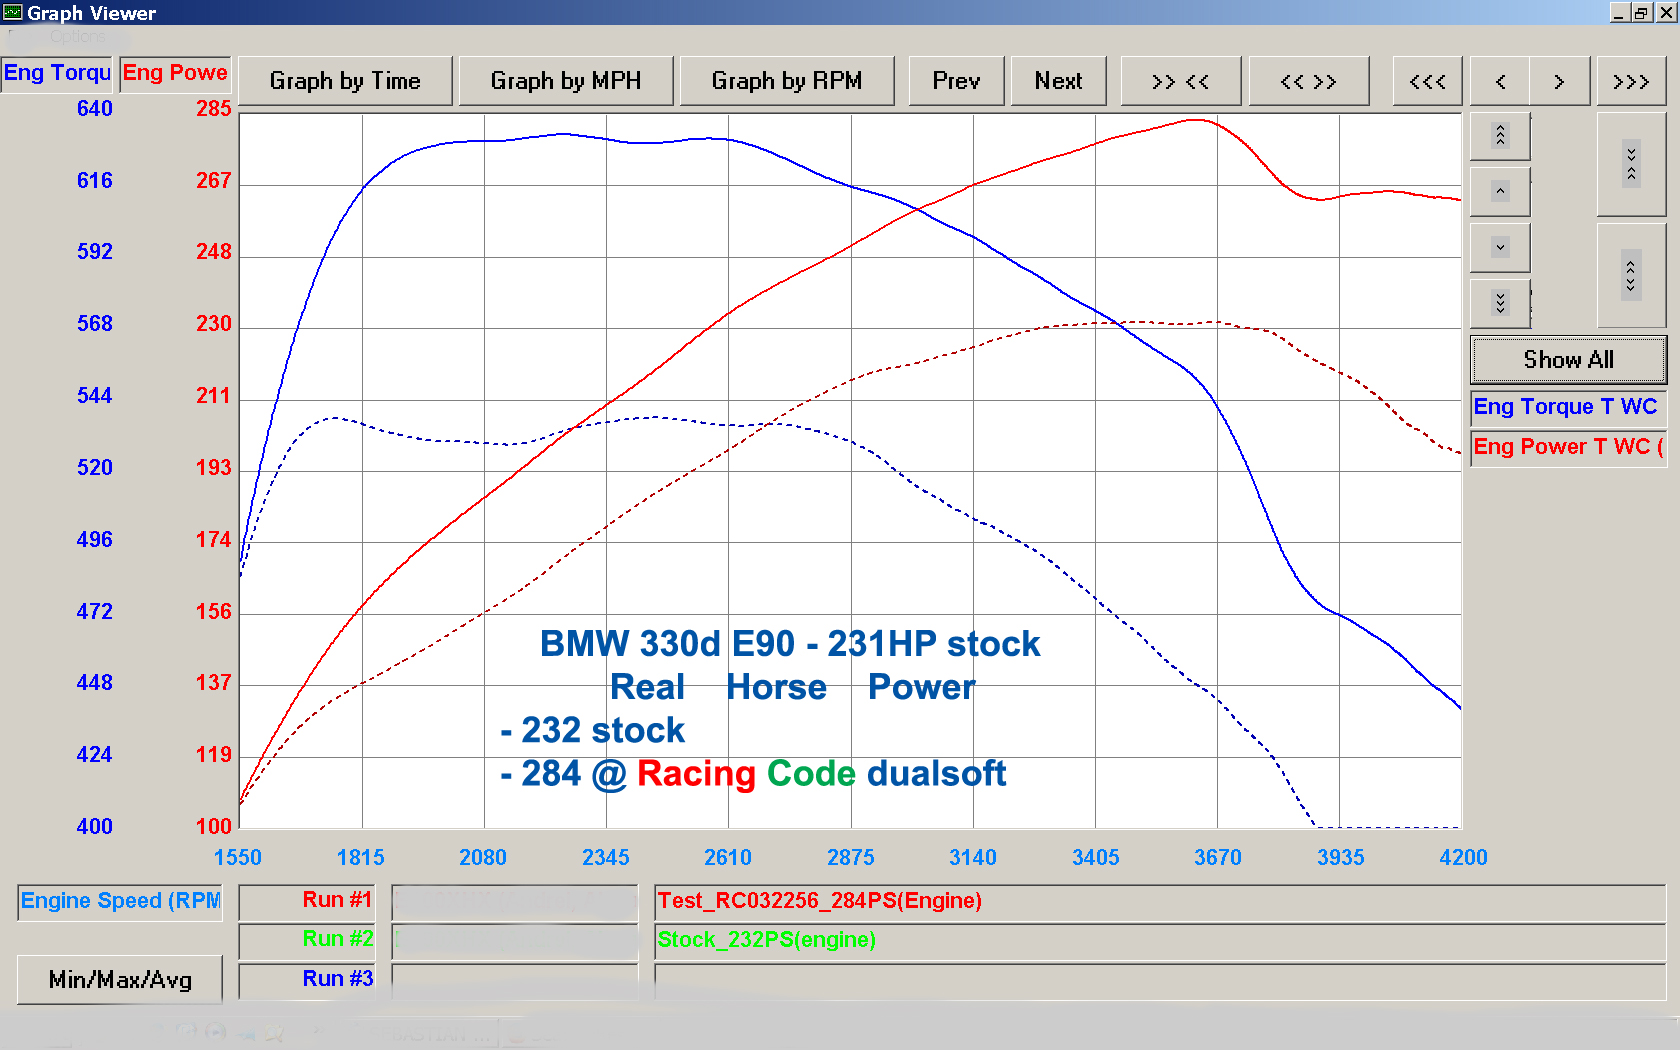
Task: Click the triple down-chevron scroll button
Action: coord(1500,303)
